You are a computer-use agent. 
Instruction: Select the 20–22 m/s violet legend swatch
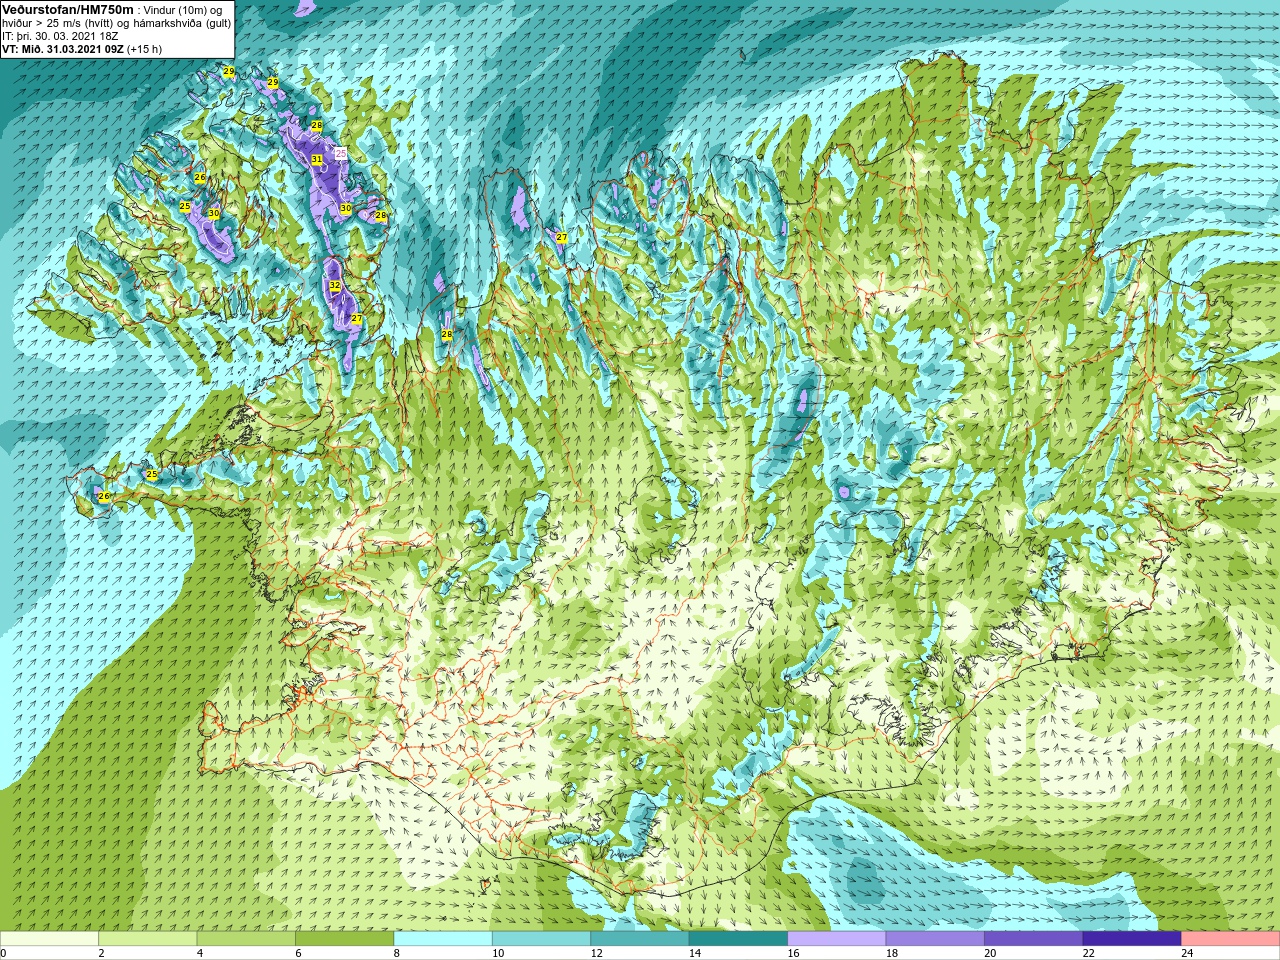click(x=1034, y=939)
